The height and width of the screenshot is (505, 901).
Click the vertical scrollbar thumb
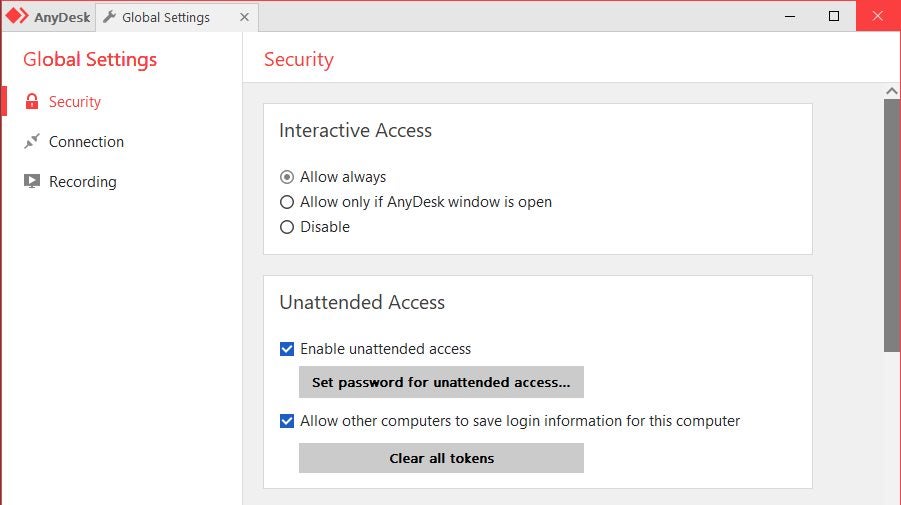coord(892,225)
